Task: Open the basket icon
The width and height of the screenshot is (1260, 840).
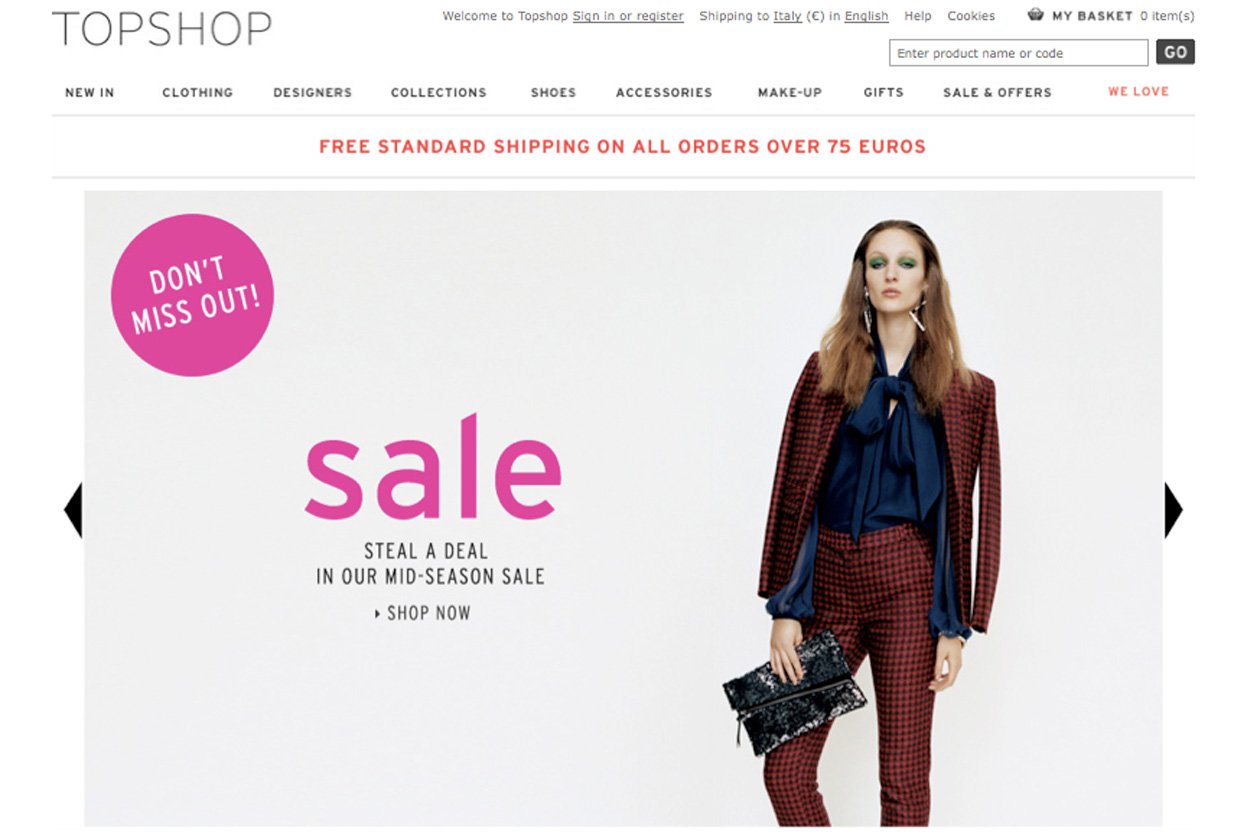Action: 1036,15
